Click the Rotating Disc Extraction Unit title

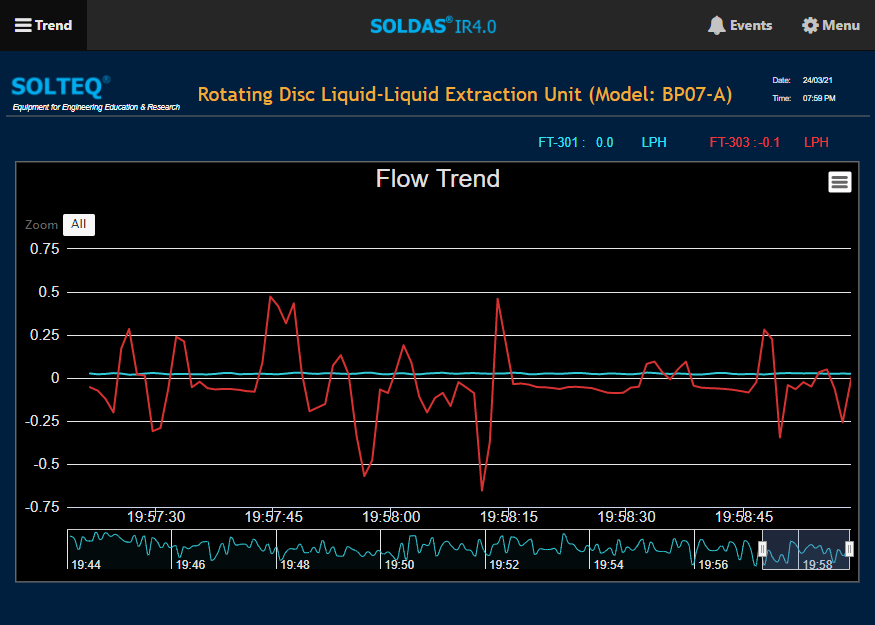coord(465,94)
